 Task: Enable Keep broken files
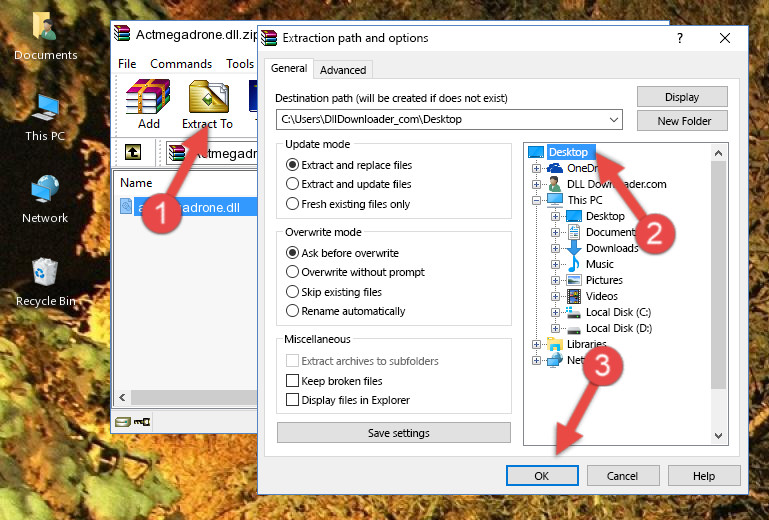[292, 381]
